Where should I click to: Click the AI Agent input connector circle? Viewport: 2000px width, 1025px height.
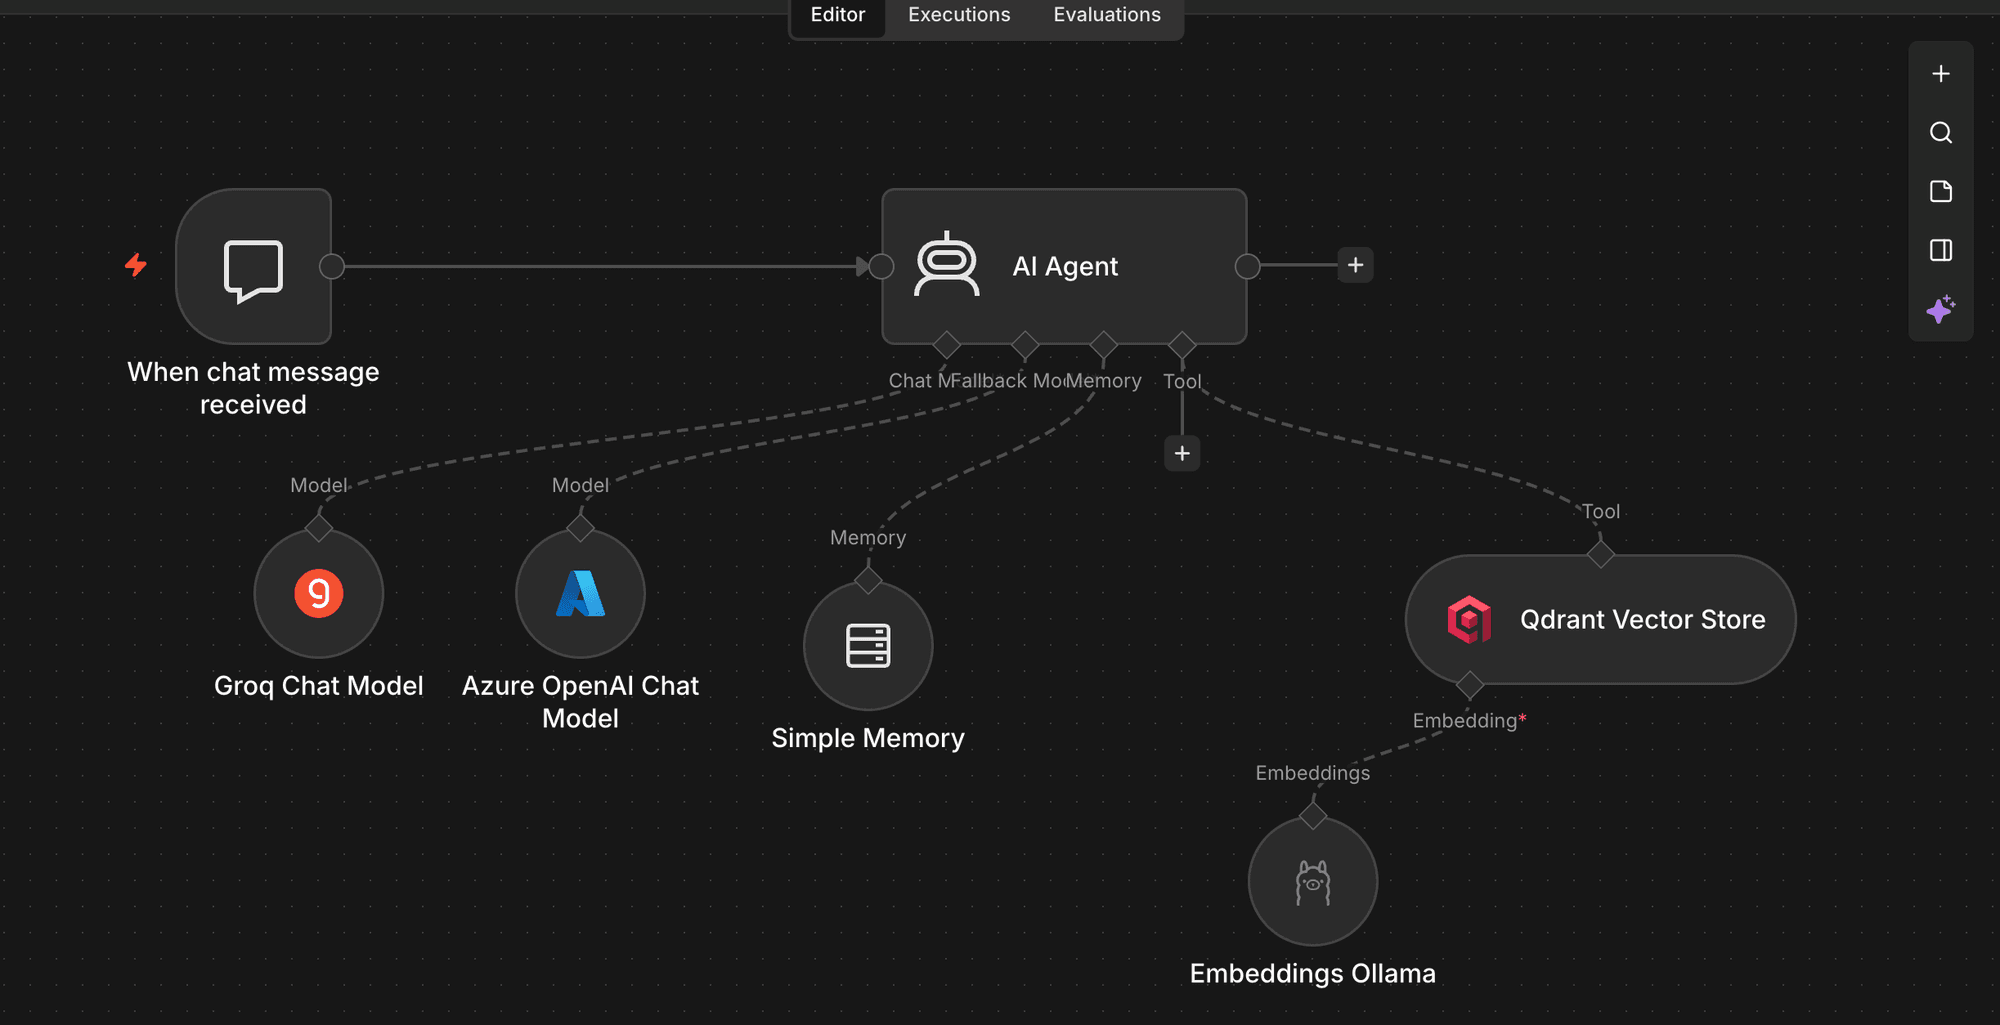click(881, 266)
